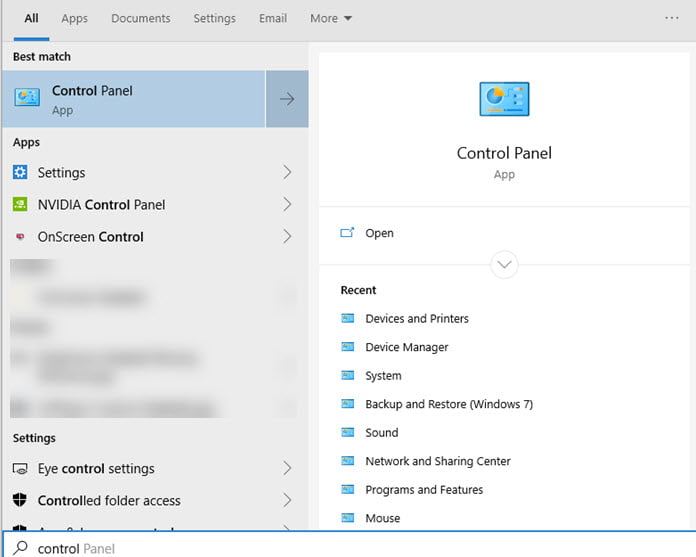Click the Mouse item icon

(x=348, y=518)
